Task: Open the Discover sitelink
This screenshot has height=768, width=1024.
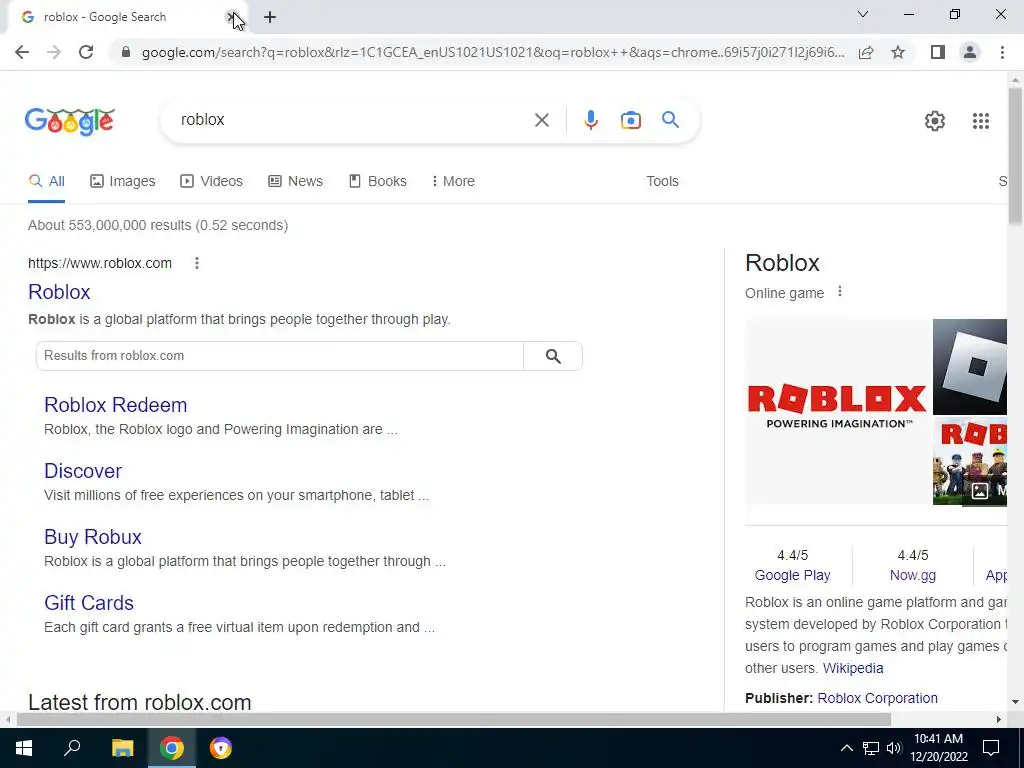Action: (x=83, y=471)
